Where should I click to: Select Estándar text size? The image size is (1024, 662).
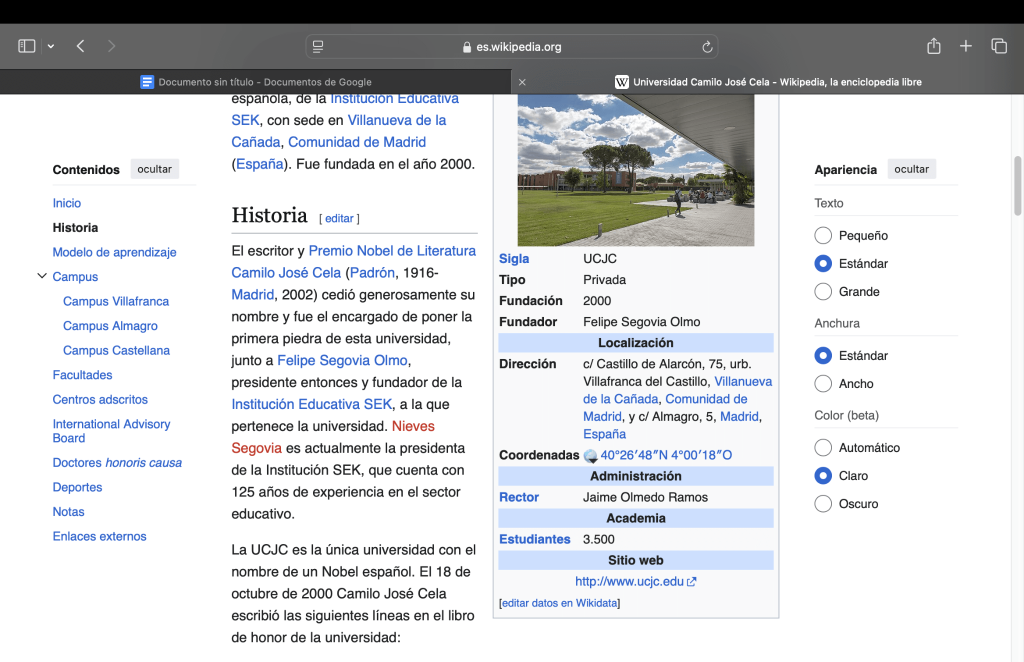823,263
